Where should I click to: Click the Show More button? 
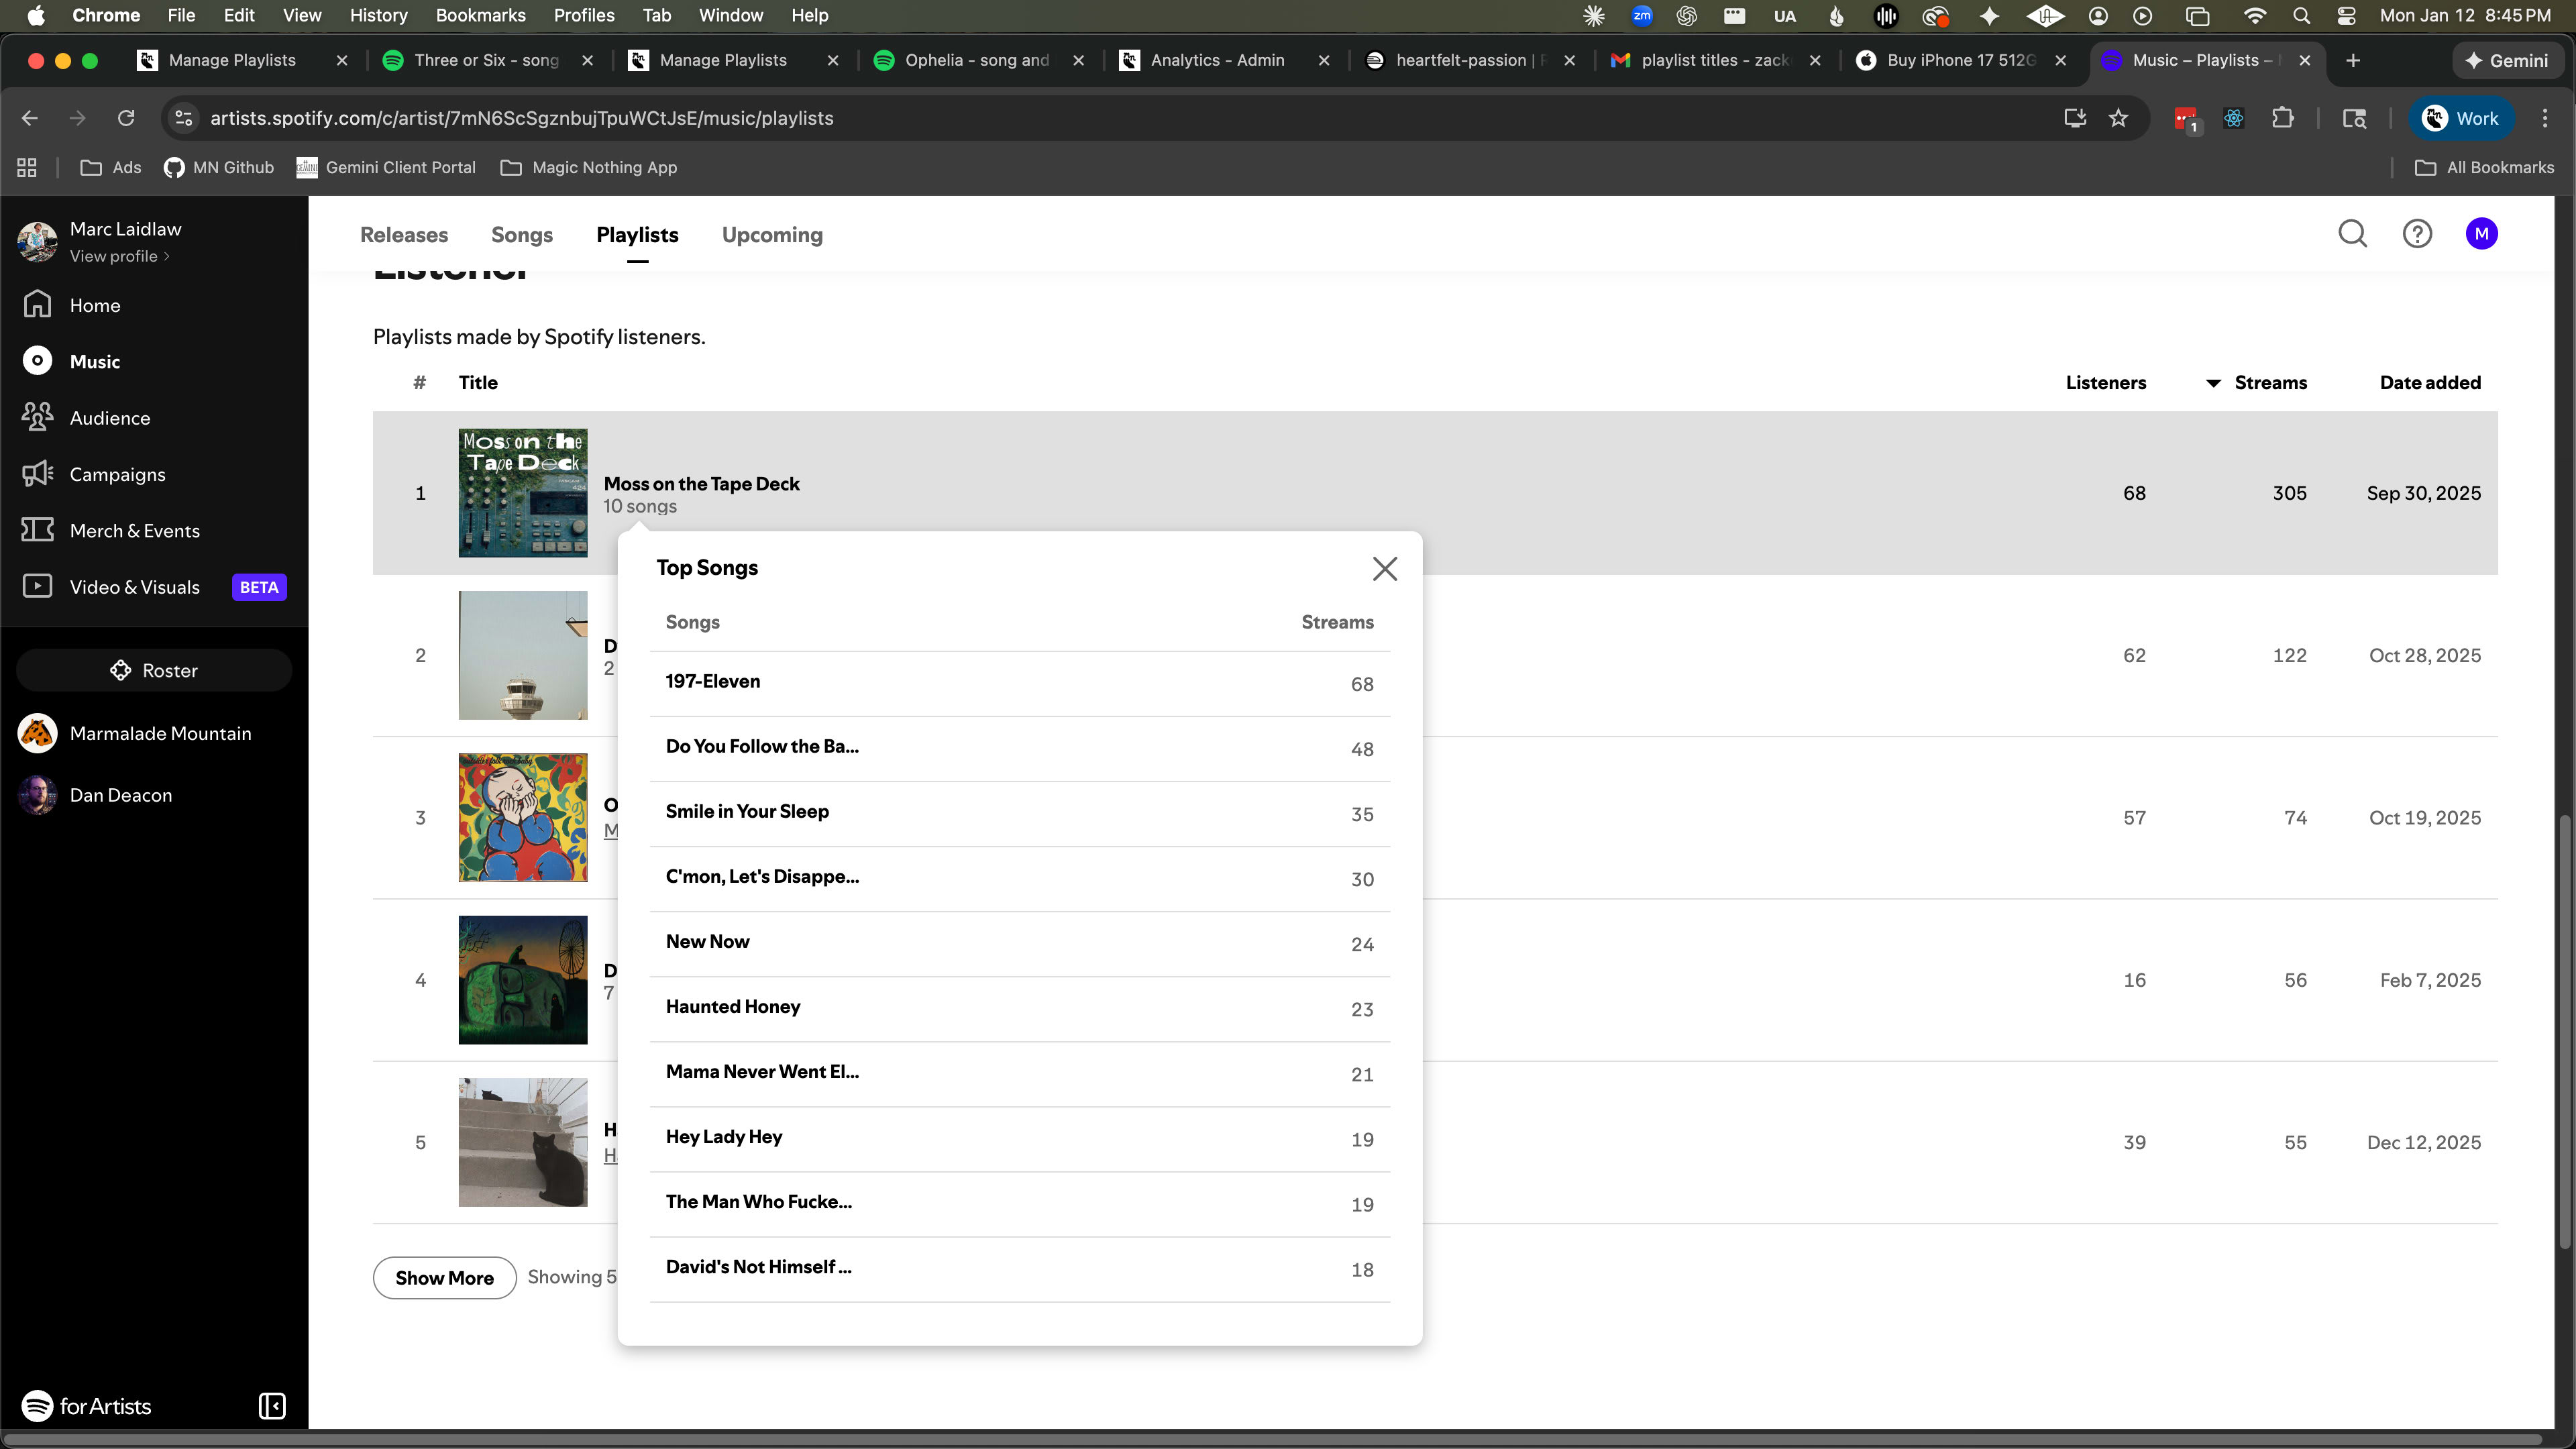444,1278
